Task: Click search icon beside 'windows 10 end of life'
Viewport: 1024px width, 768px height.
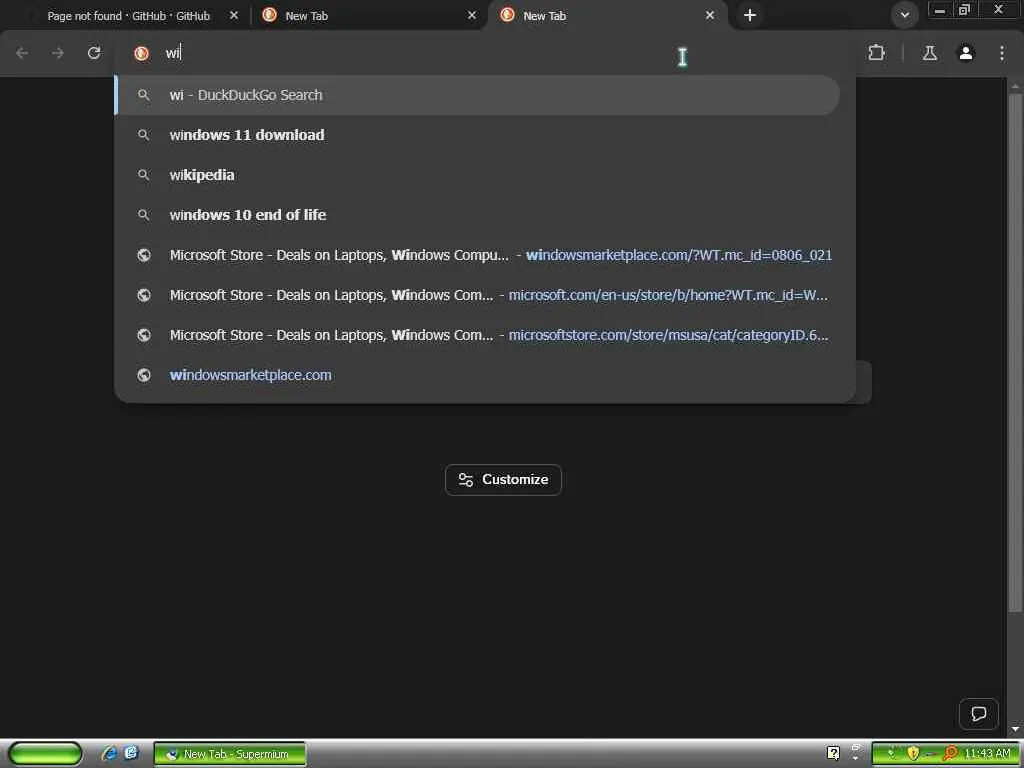Action: (144, 215)
